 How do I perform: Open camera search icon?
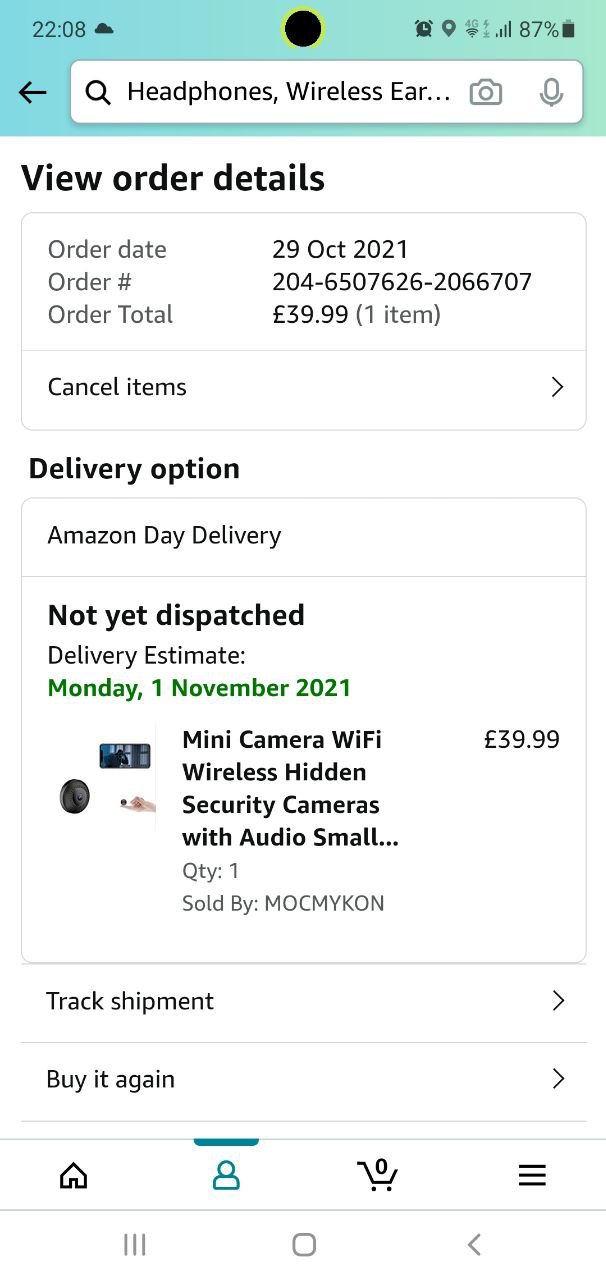click(486, 93)
